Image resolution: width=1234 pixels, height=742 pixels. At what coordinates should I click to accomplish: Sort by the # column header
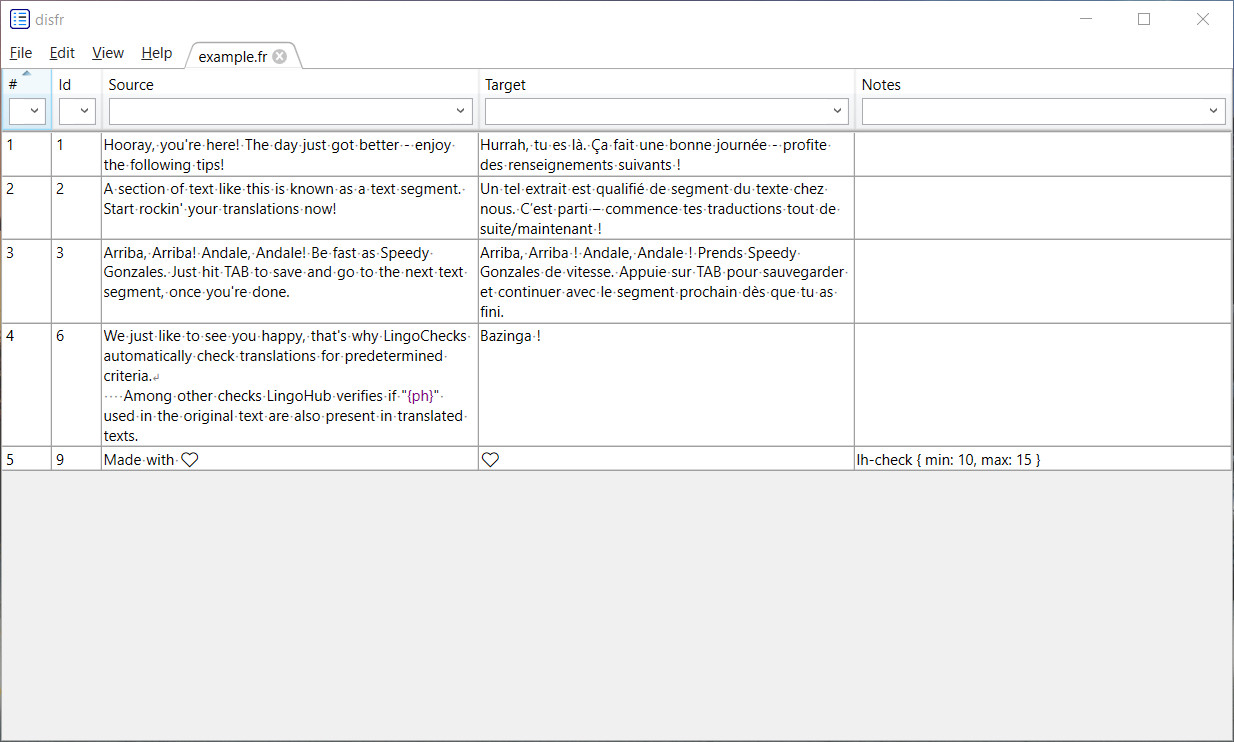26,84
